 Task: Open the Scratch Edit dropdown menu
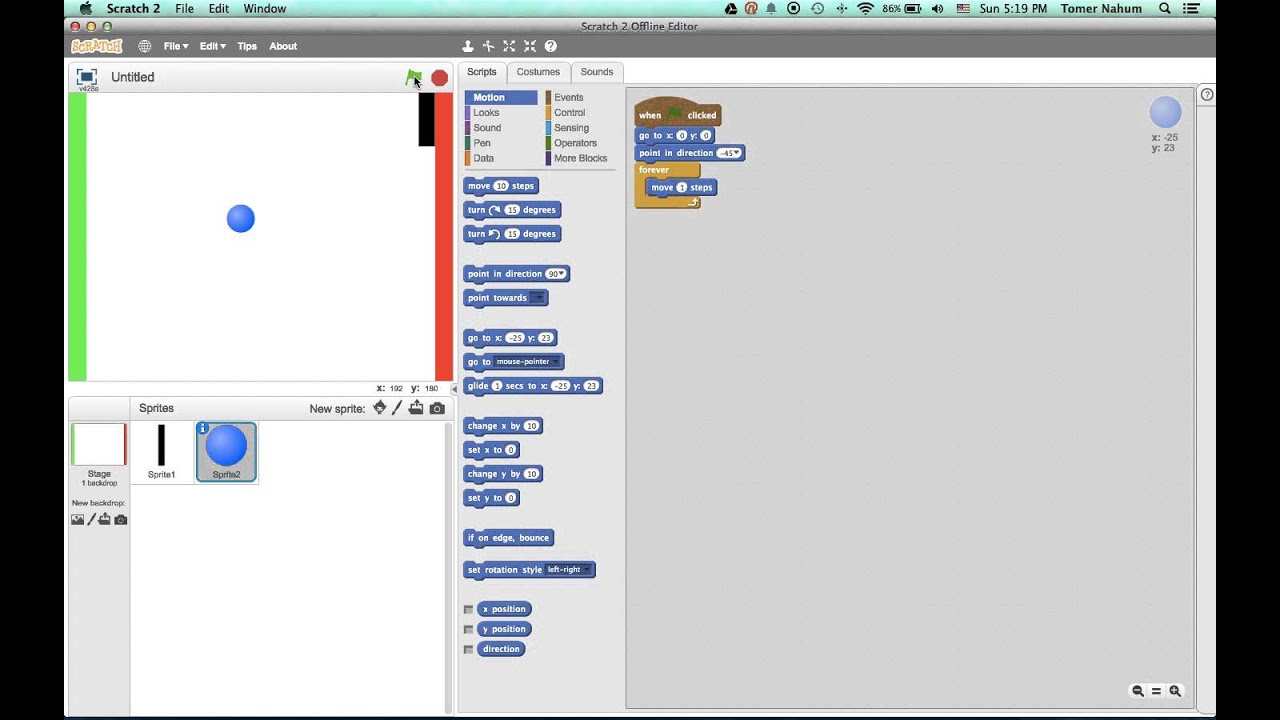[212, 46]
